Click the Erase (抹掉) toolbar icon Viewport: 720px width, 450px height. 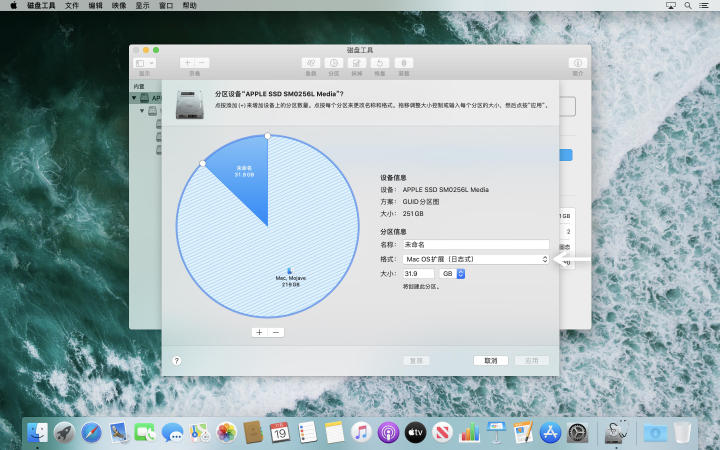pos(357,63)
